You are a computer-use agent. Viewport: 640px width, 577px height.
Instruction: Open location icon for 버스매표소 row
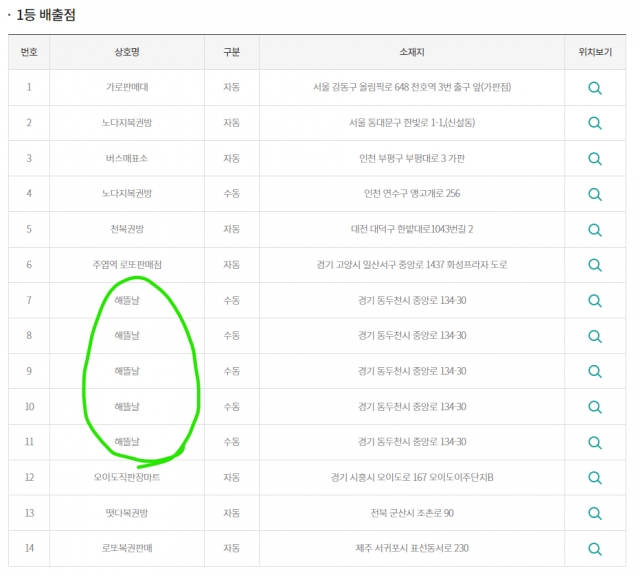[x=595, y=158]
